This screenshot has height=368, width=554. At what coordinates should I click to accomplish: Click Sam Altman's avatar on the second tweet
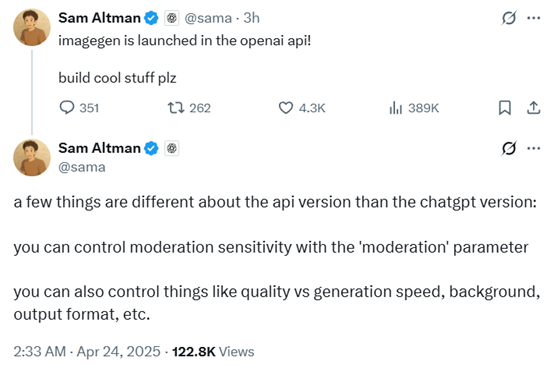click(x=32, y=158)
